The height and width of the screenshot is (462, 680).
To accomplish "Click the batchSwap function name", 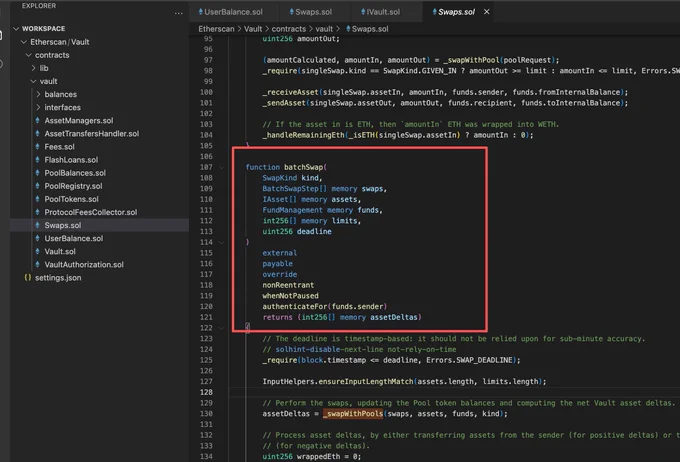I will [x=304, y=167].
